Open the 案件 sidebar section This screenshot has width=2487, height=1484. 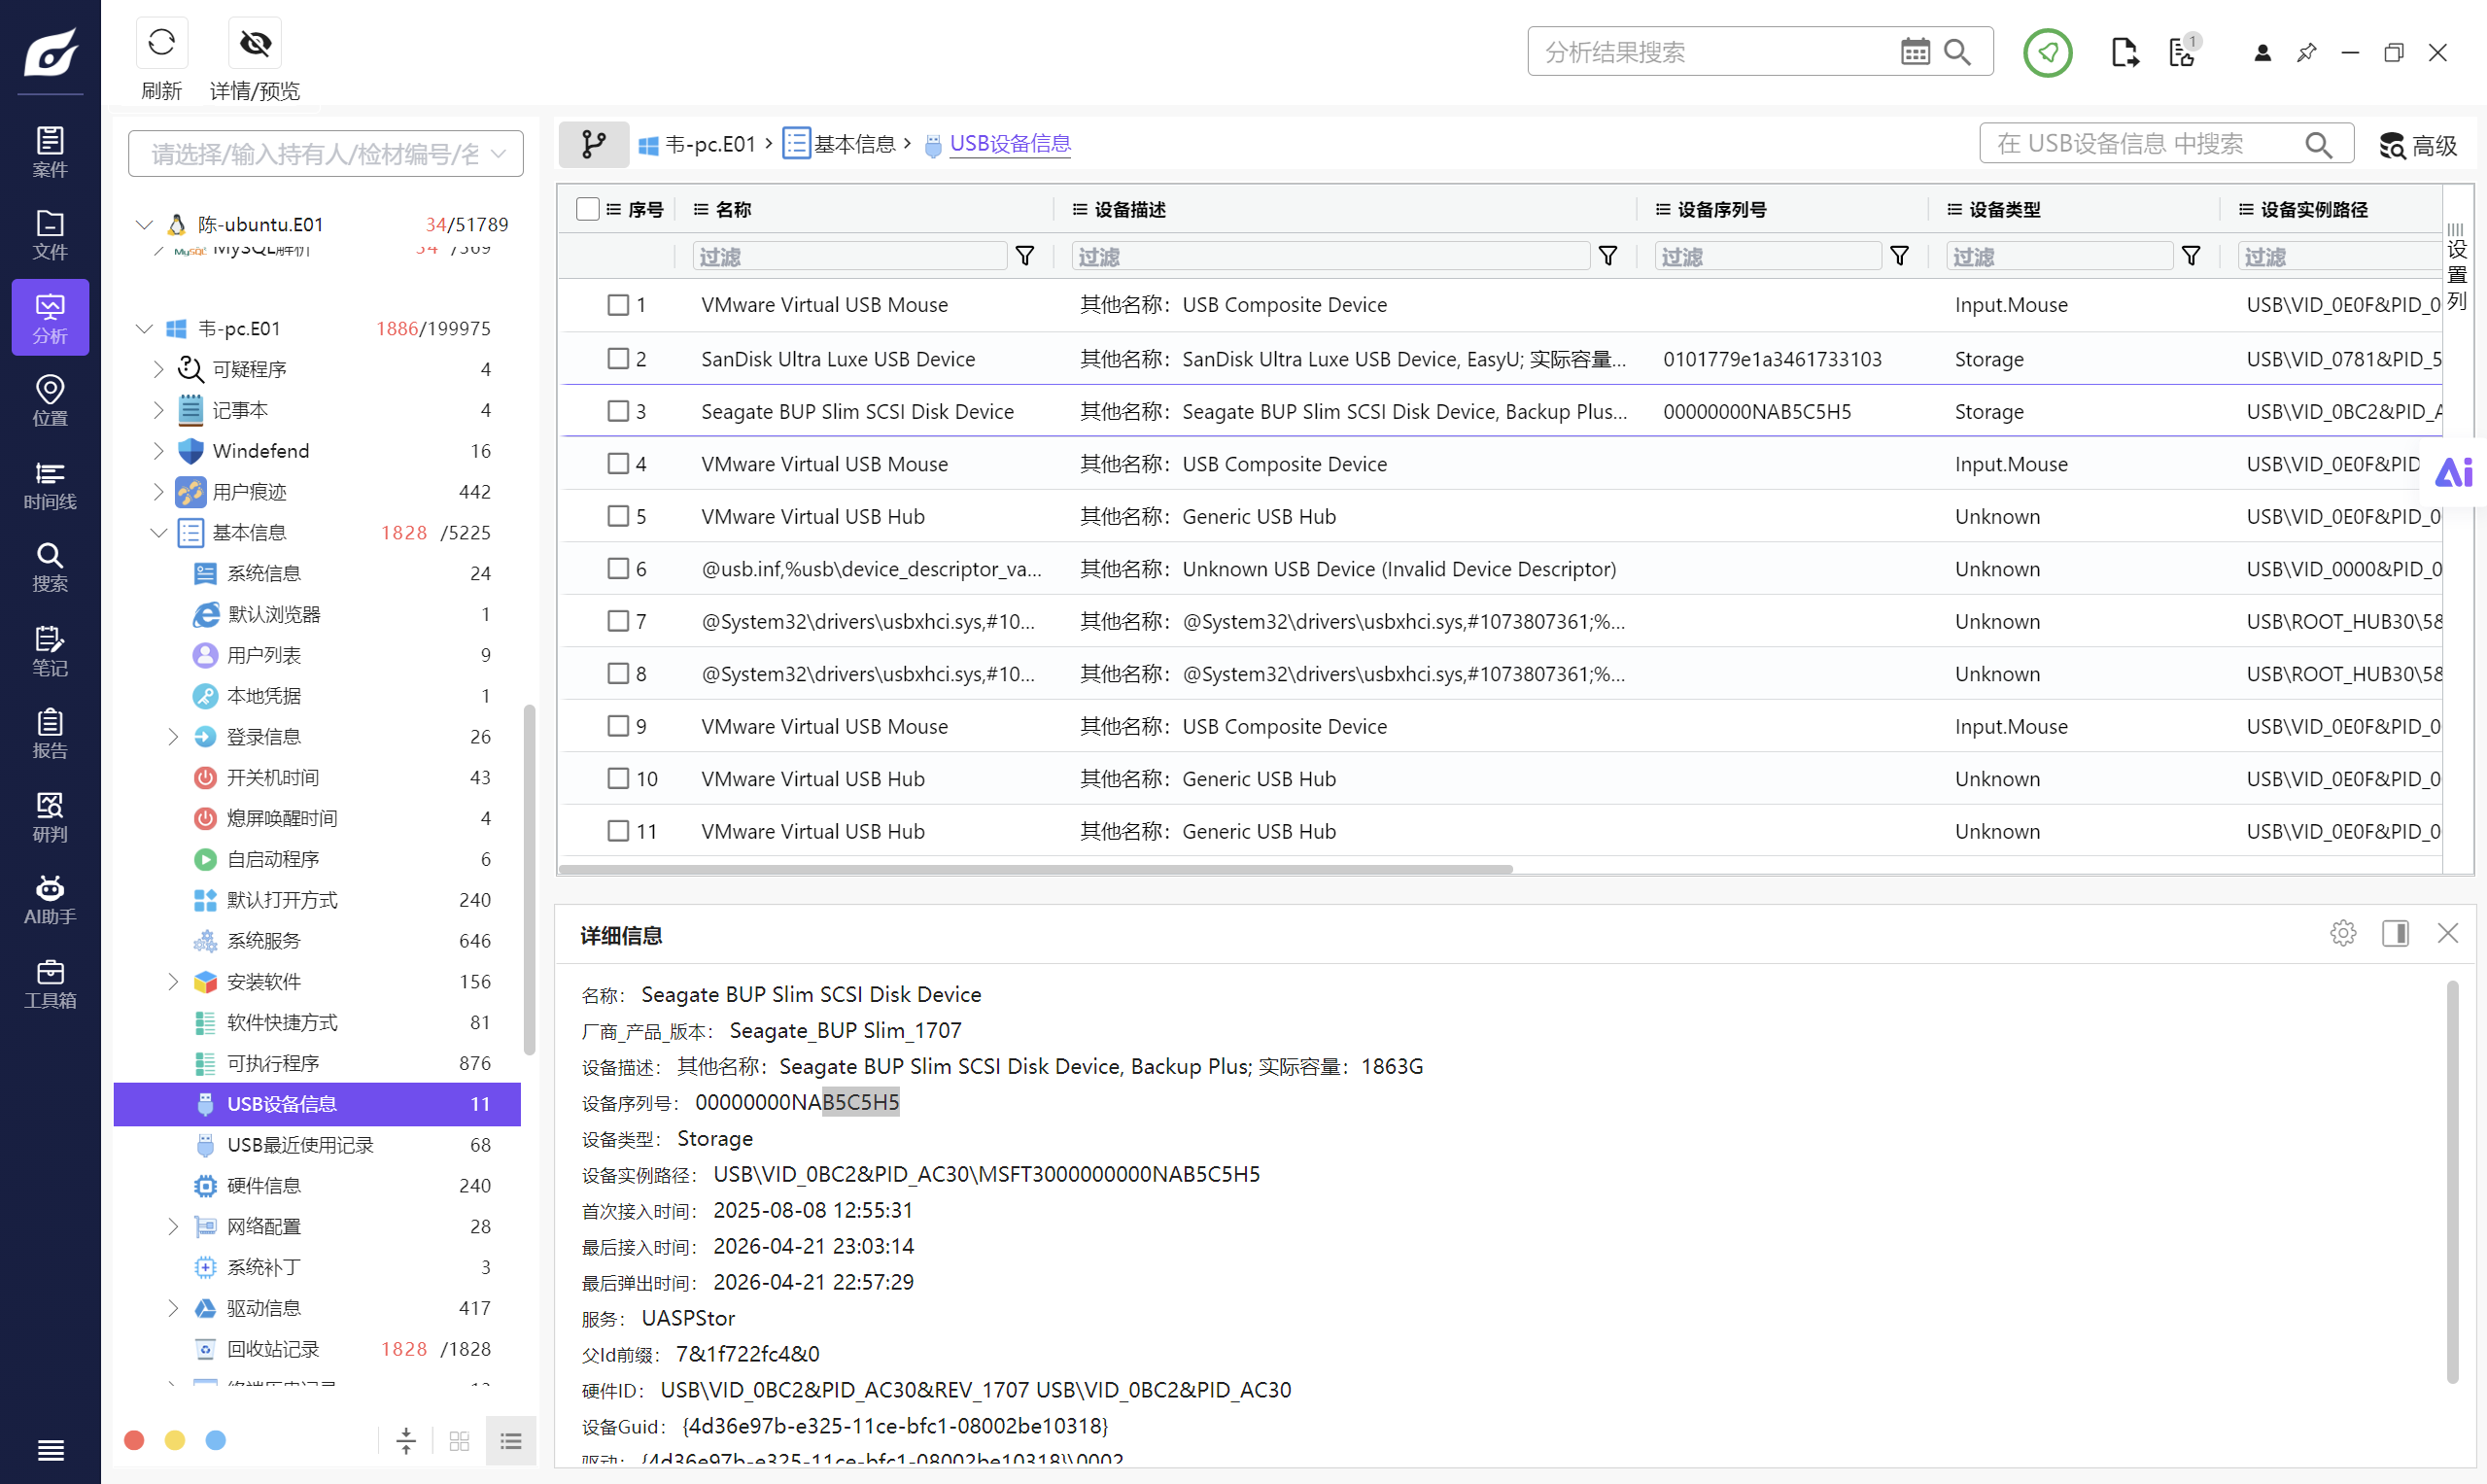[x=50, y=152]
